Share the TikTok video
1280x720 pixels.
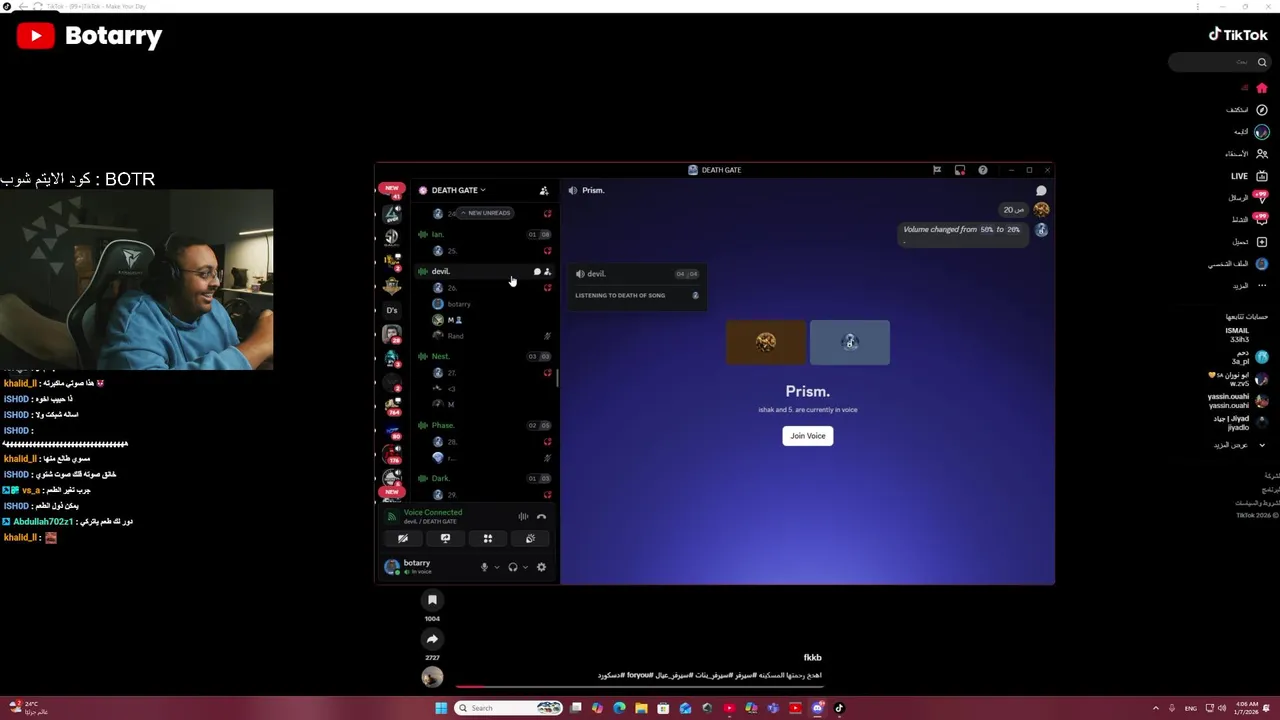(432, 639)
